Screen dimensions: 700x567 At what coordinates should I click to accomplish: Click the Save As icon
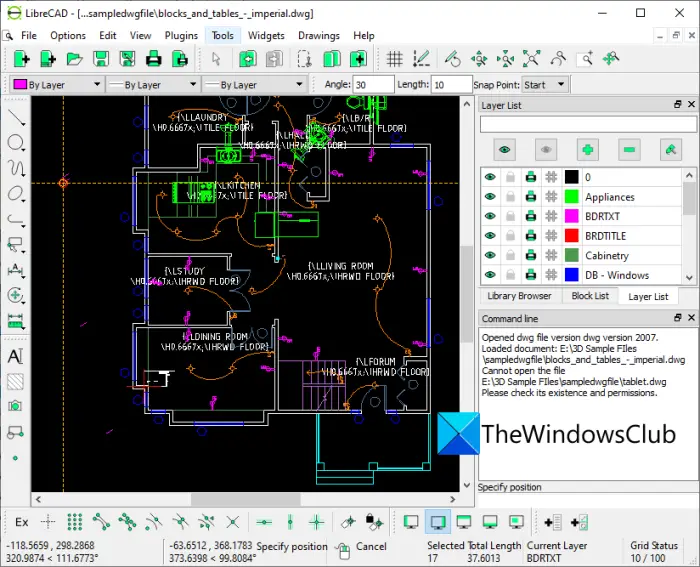coord(127,58)
